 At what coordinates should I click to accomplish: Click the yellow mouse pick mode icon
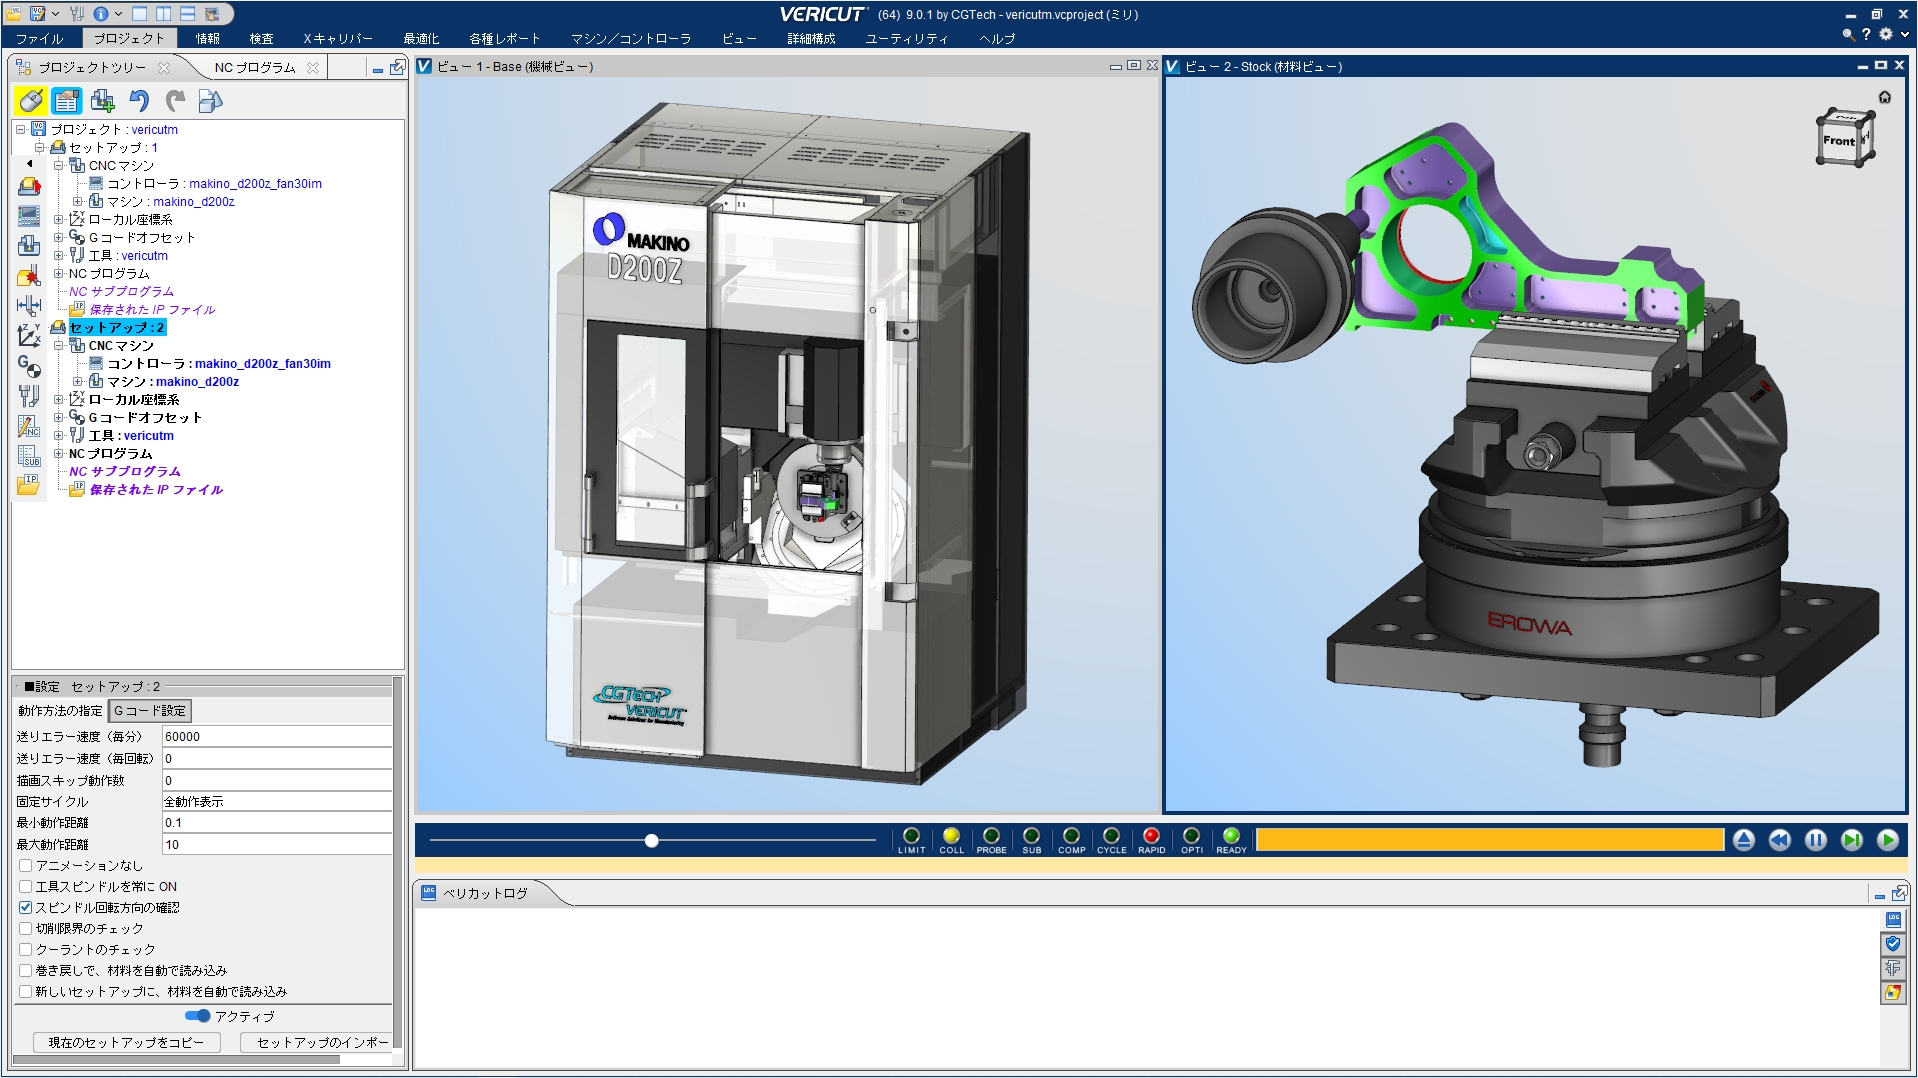coord(30,101)
